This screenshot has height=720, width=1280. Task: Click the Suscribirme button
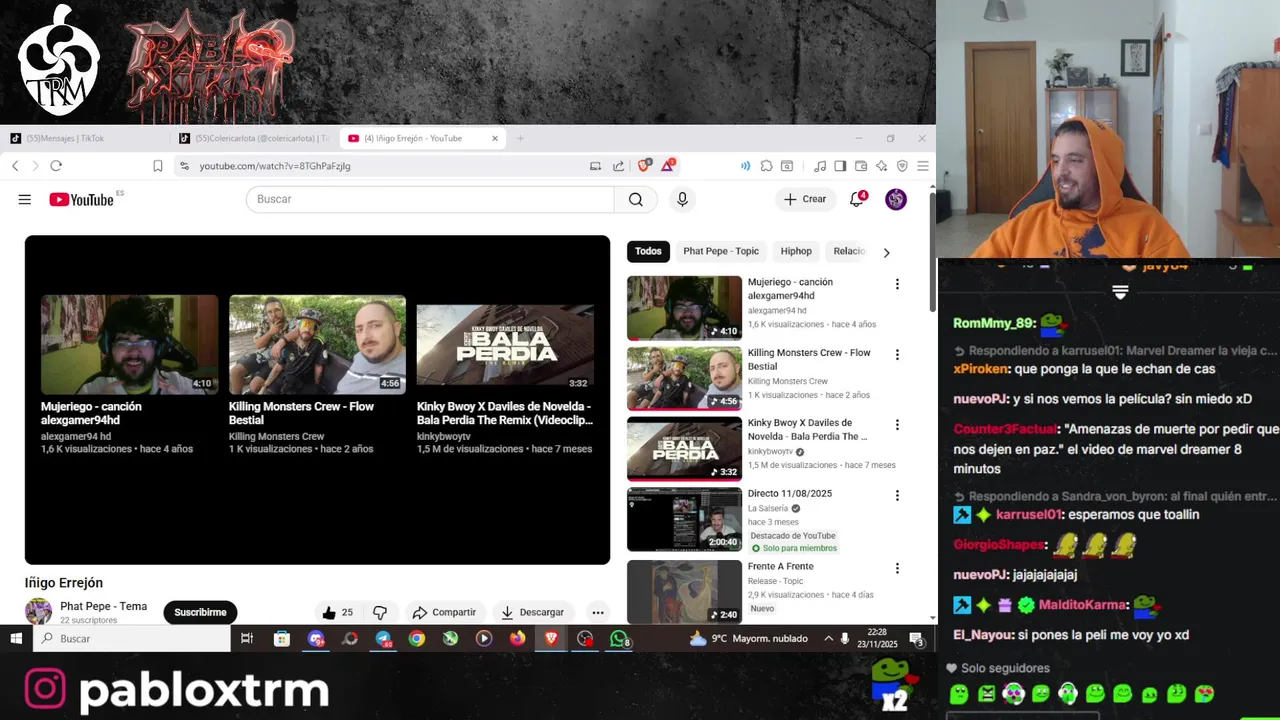coord(200,612)
